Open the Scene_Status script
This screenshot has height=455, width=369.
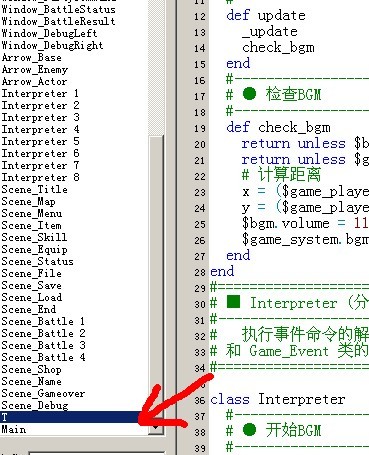click(x=37, y=261)
